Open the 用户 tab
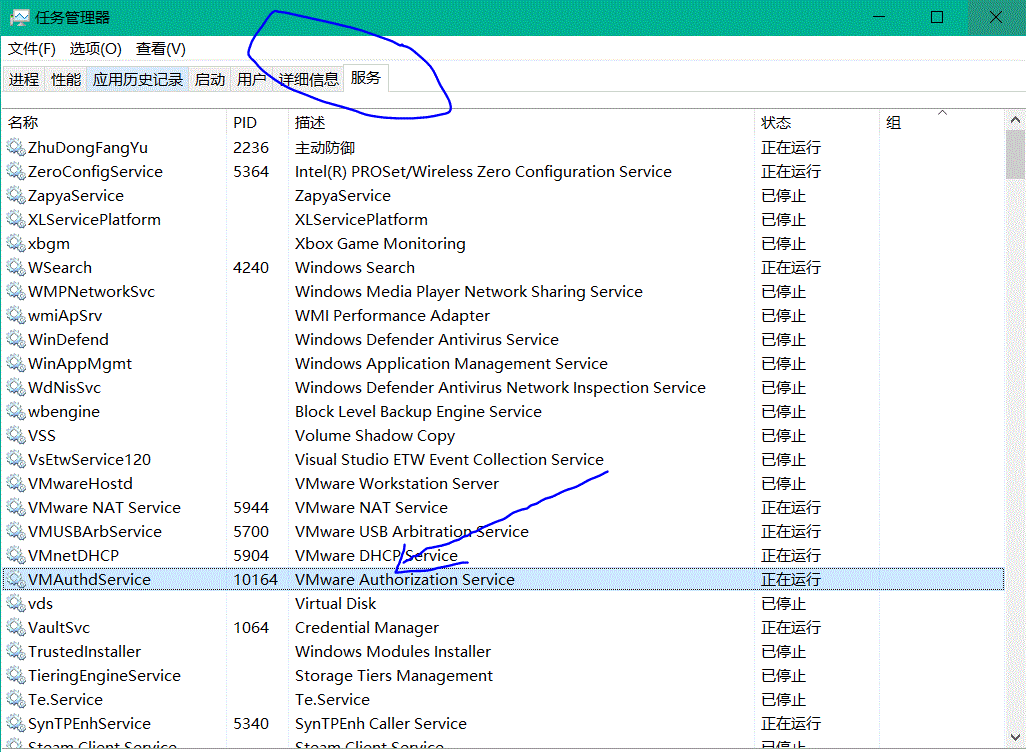 point(251,80)
